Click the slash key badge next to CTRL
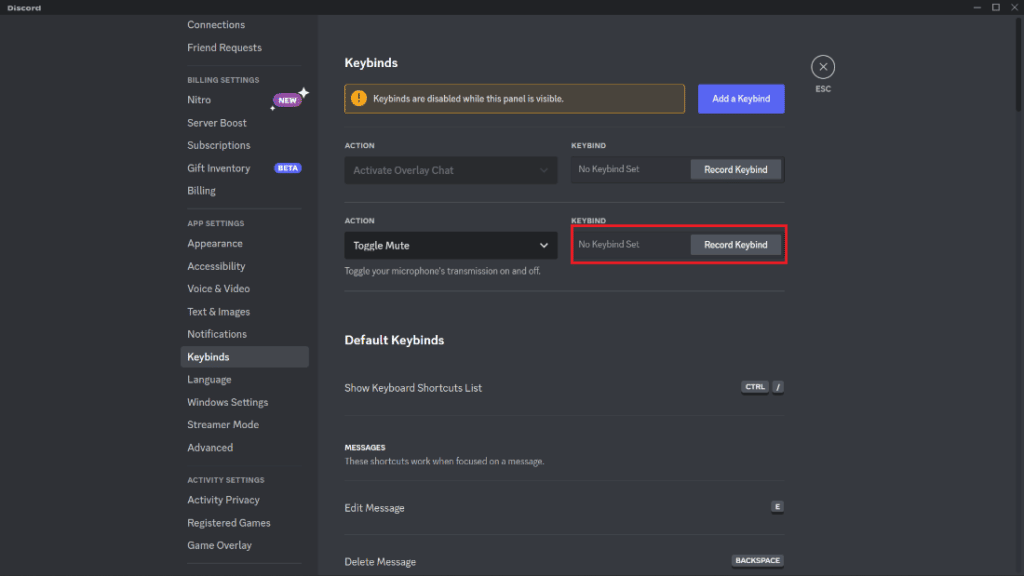Image resolution: width=1024 pixels, height=576 pixels. click(778, 387)
